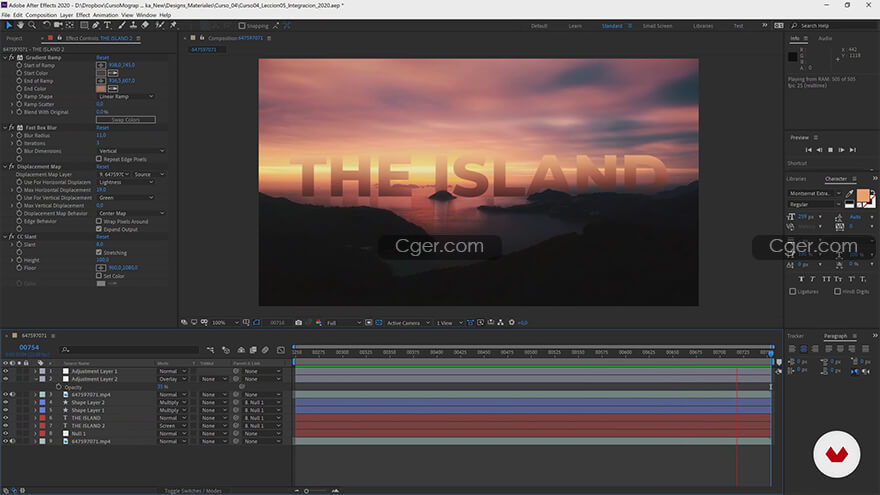880x495 pixels.
Task: Toggle the Gradient Ramp fx enable switch
Action: [x=11, y=57]
